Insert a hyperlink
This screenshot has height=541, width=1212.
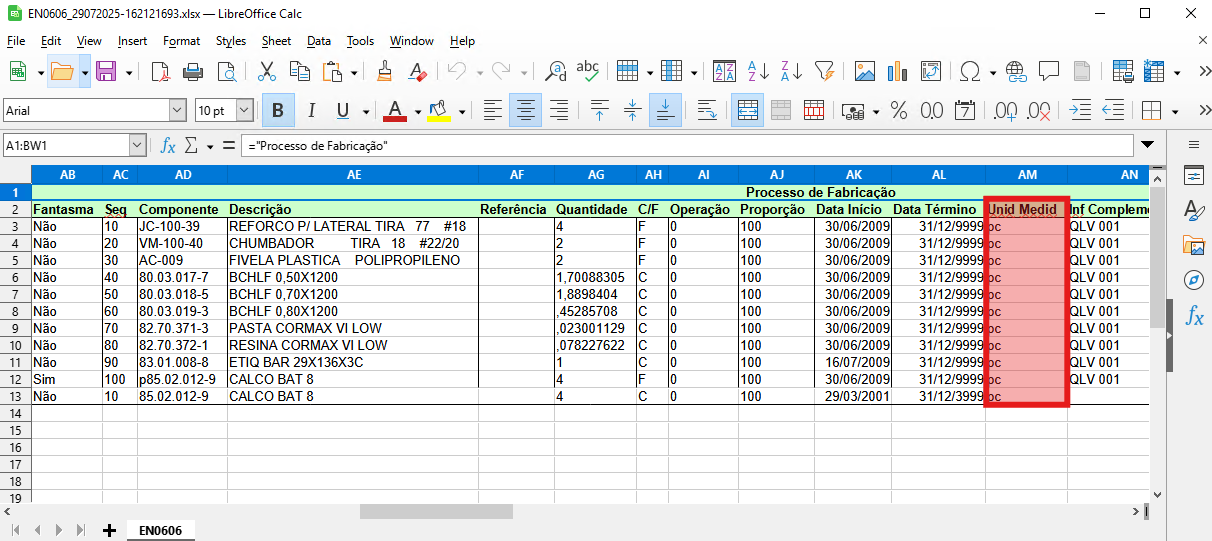pos(1016,72)
